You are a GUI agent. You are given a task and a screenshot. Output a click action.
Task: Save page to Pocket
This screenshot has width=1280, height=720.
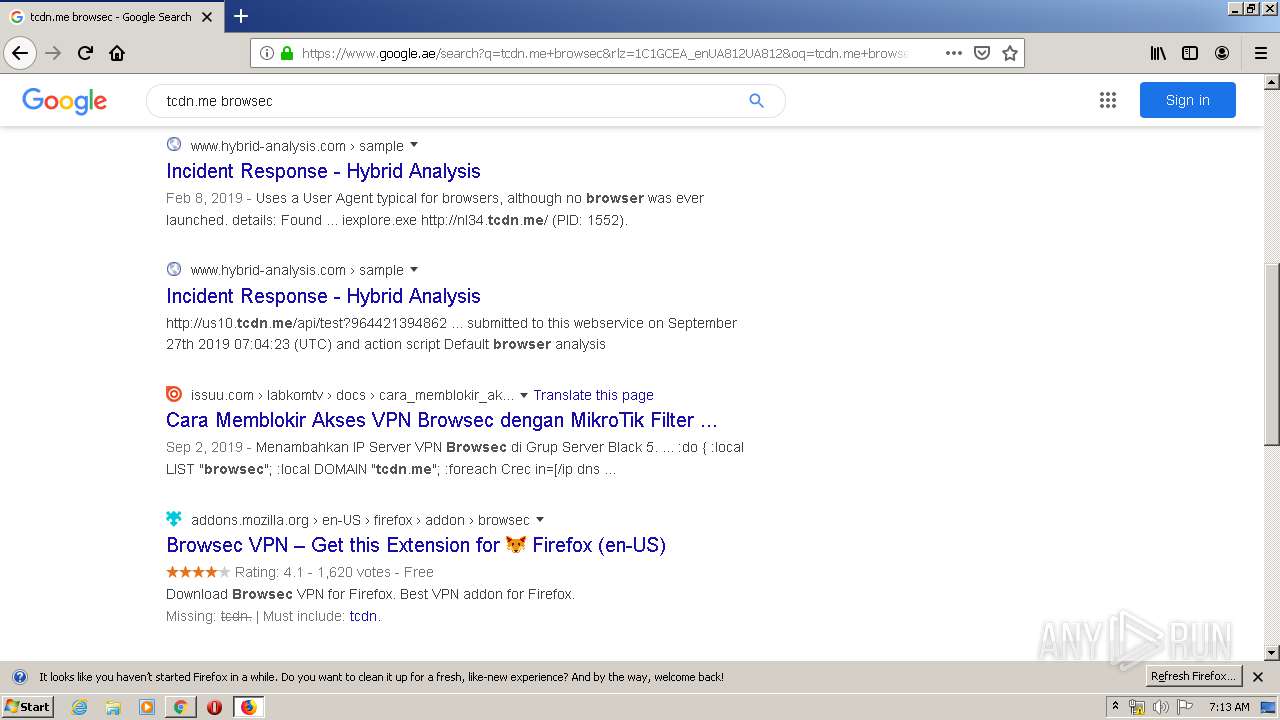(982, 53)
